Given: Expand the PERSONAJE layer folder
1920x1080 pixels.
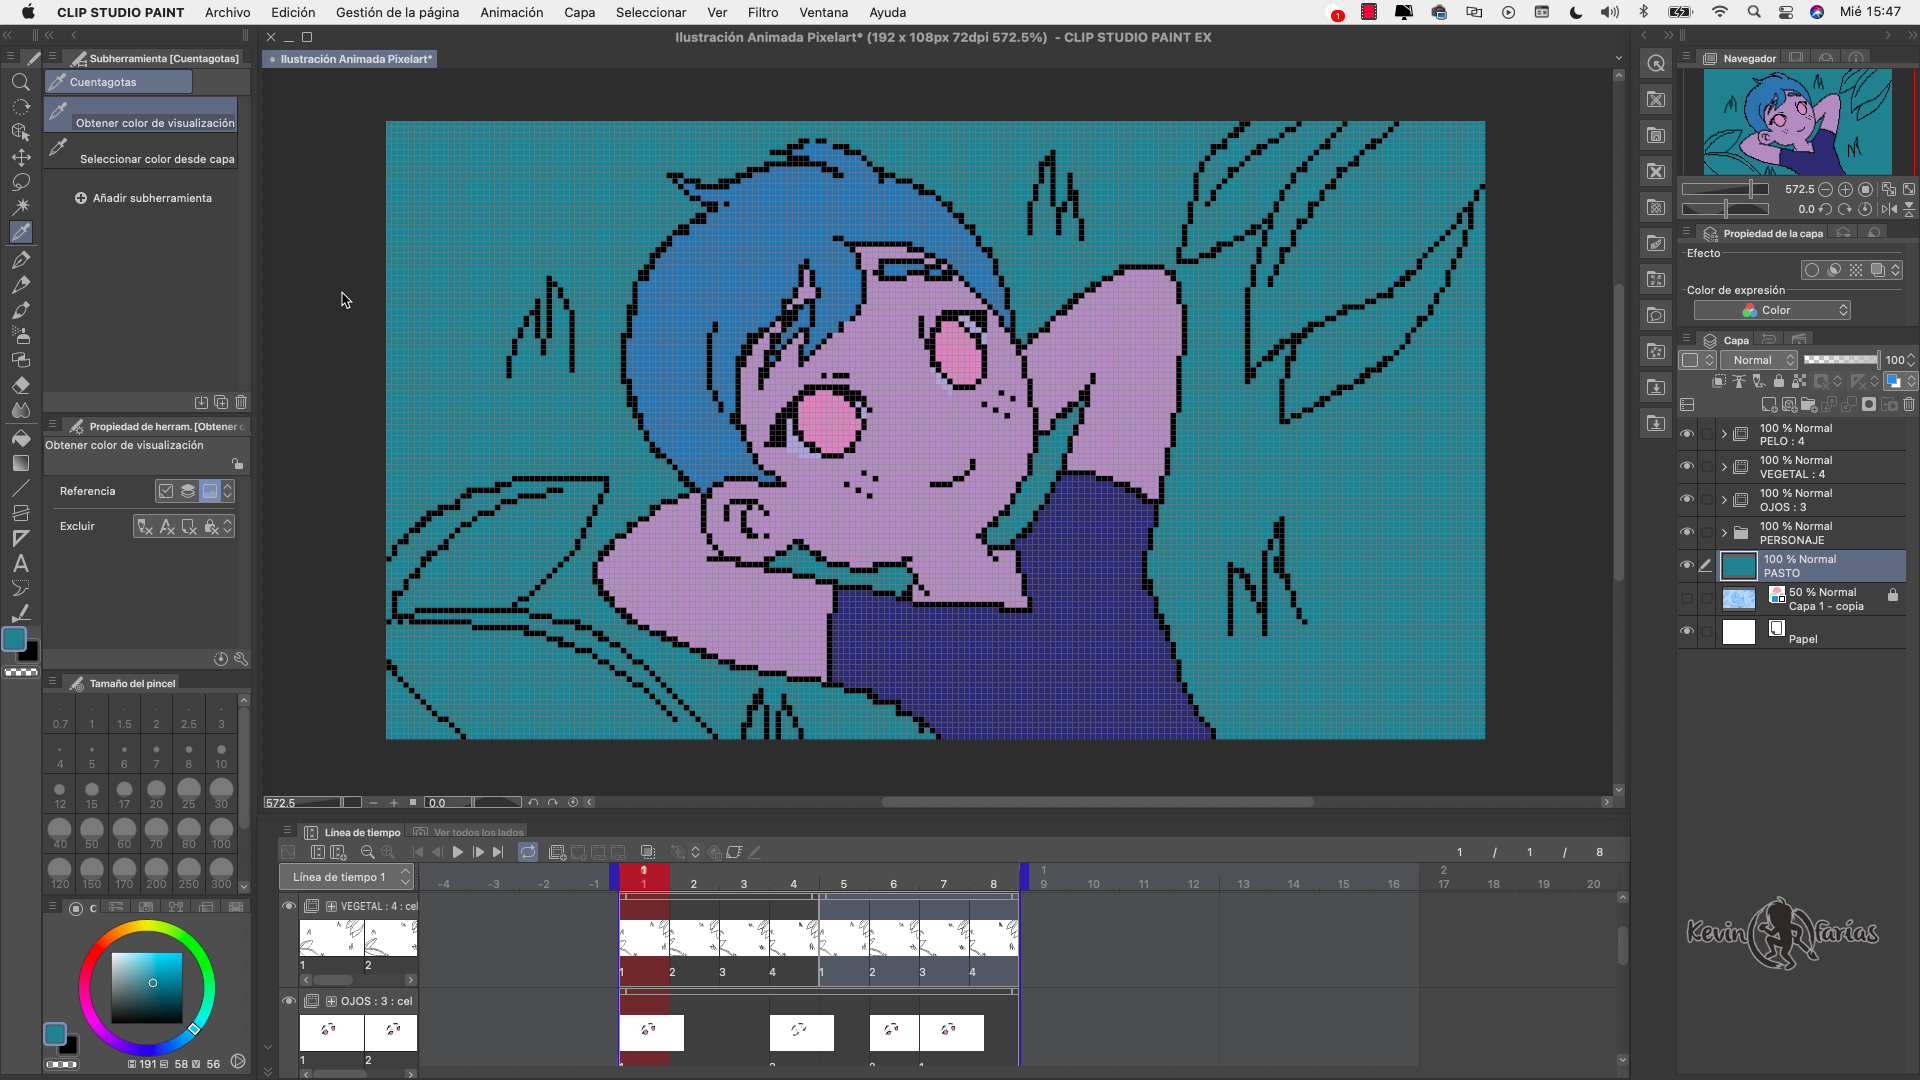Looking at the screenshot, I should click(x=1723, y=533).
